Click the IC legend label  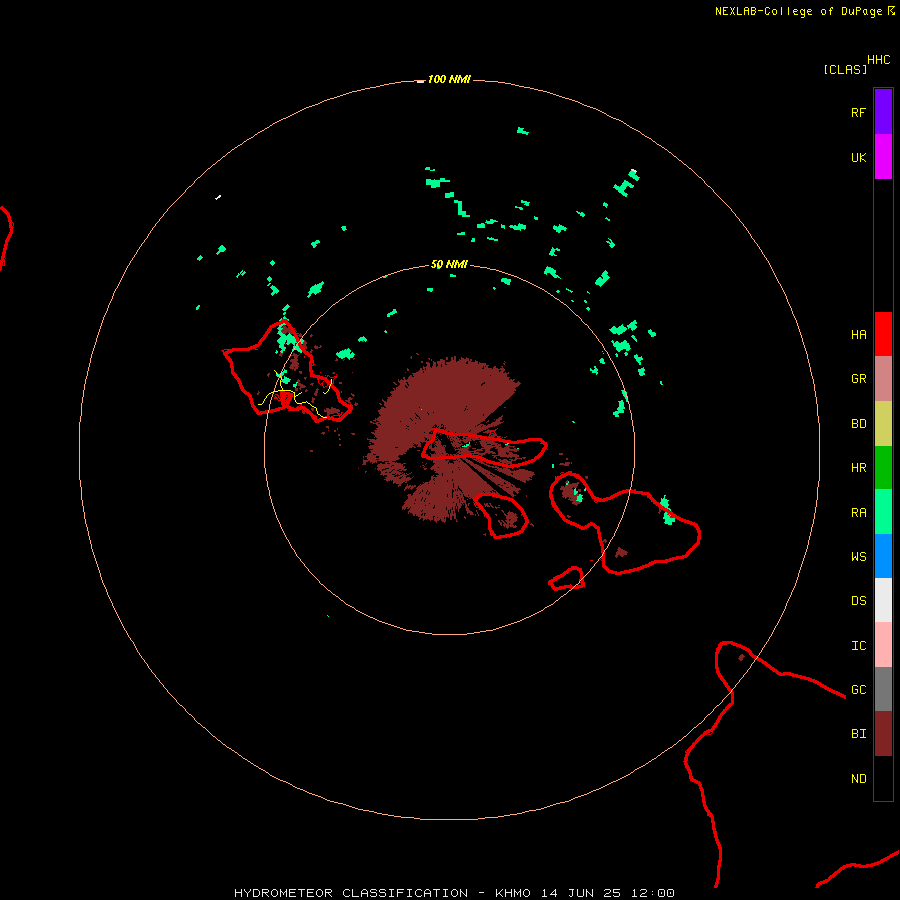[858, 646]
